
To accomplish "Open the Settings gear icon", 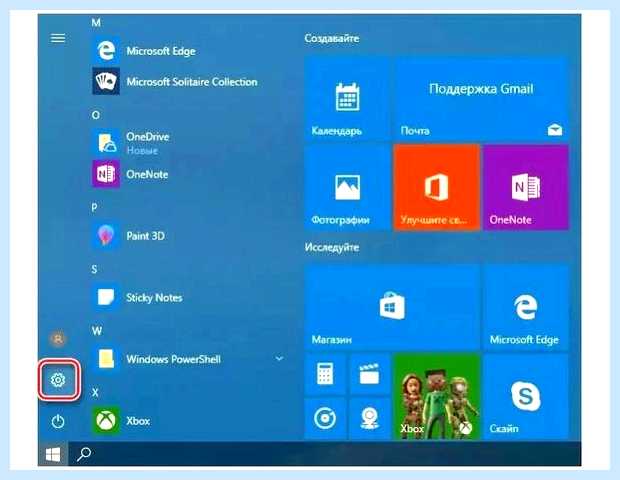I will [58, 380].
